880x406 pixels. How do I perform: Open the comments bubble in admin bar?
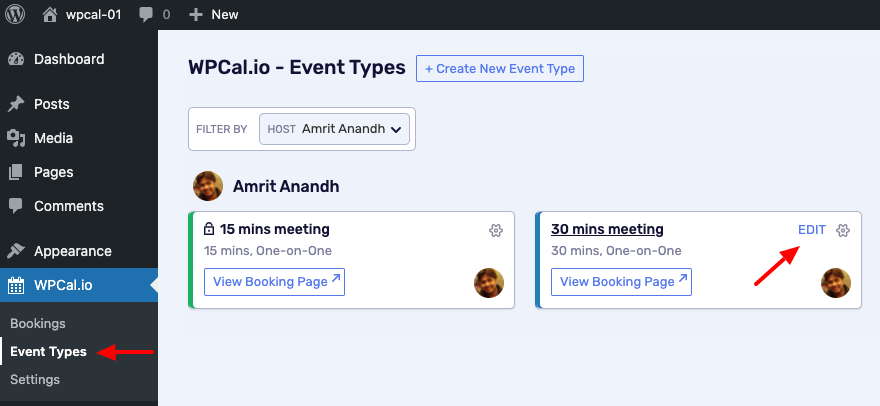point(154,15)
